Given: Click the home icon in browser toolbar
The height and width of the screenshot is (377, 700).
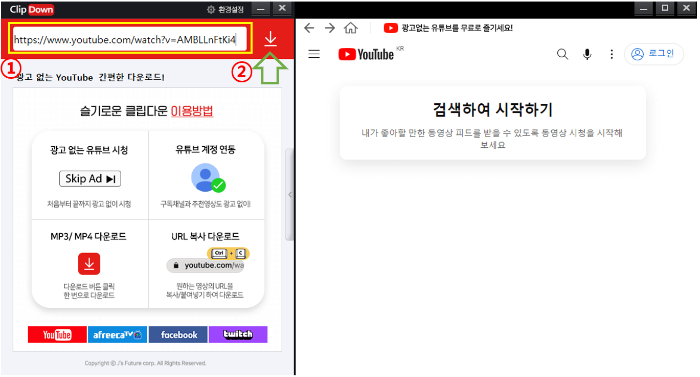Looking at the screenshot, I should click(351, 28).
